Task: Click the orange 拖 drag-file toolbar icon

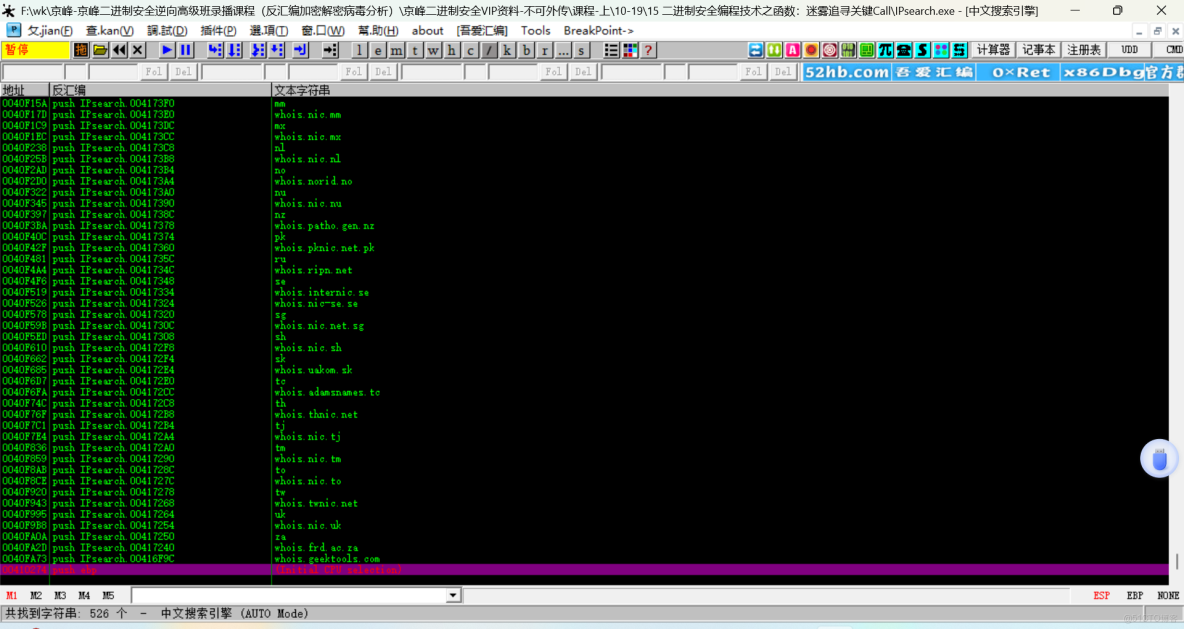Action: point(81,51)
